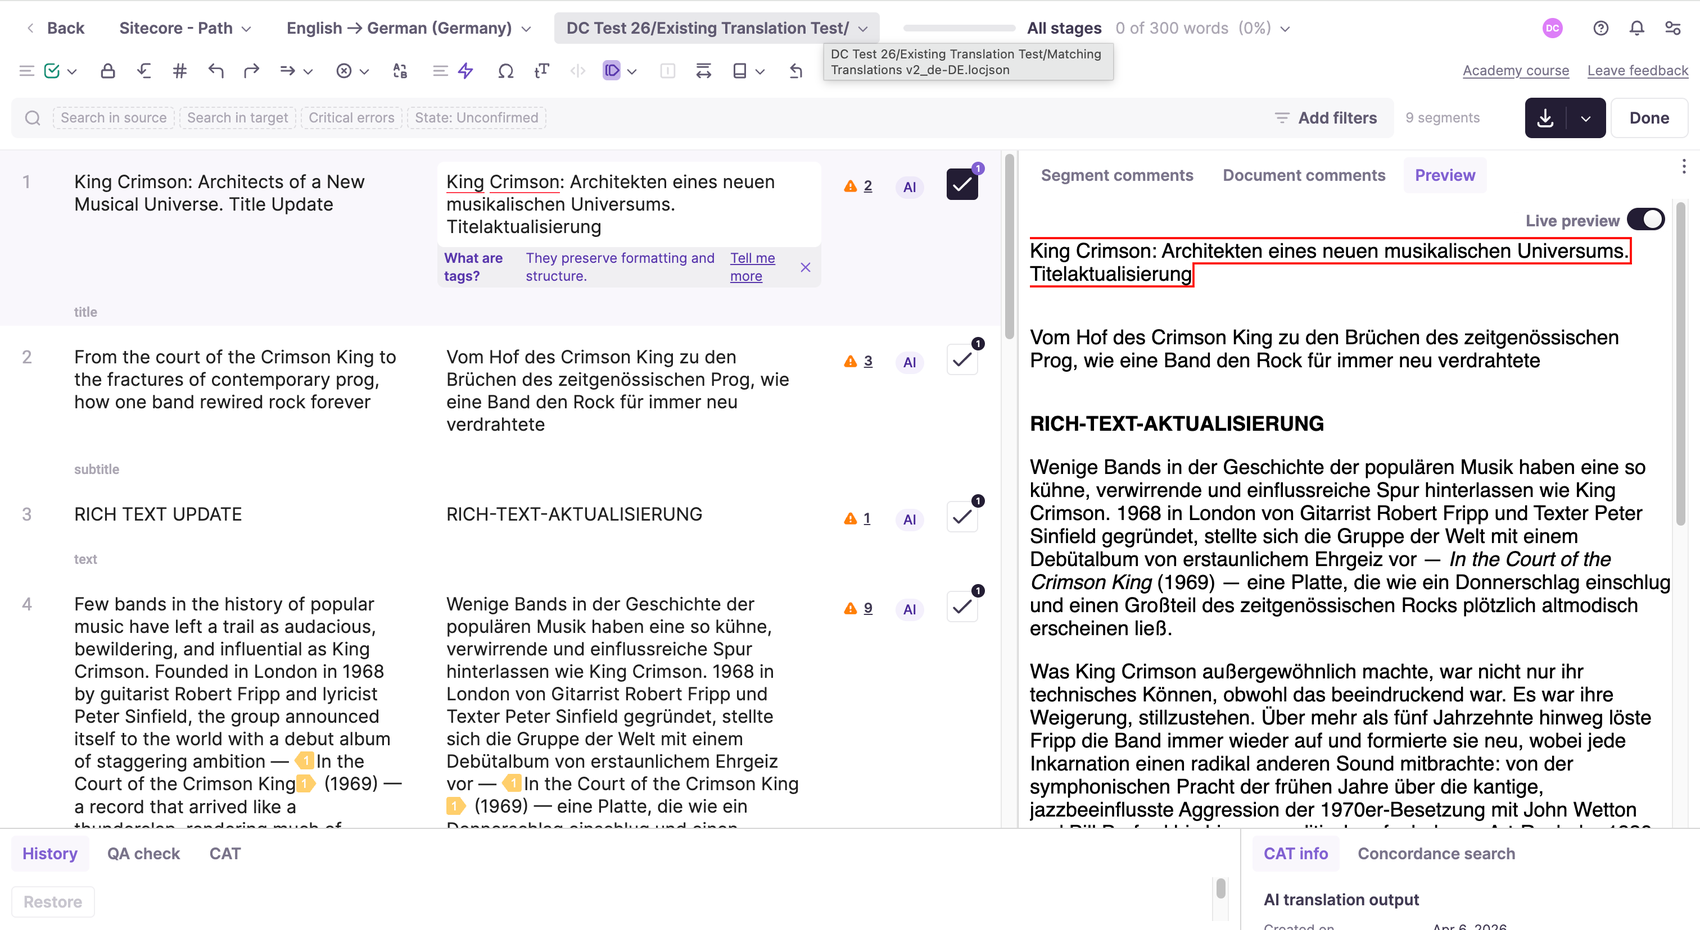
Task: Expand the All stages progress dropdown
Action: click(1285, 29)
